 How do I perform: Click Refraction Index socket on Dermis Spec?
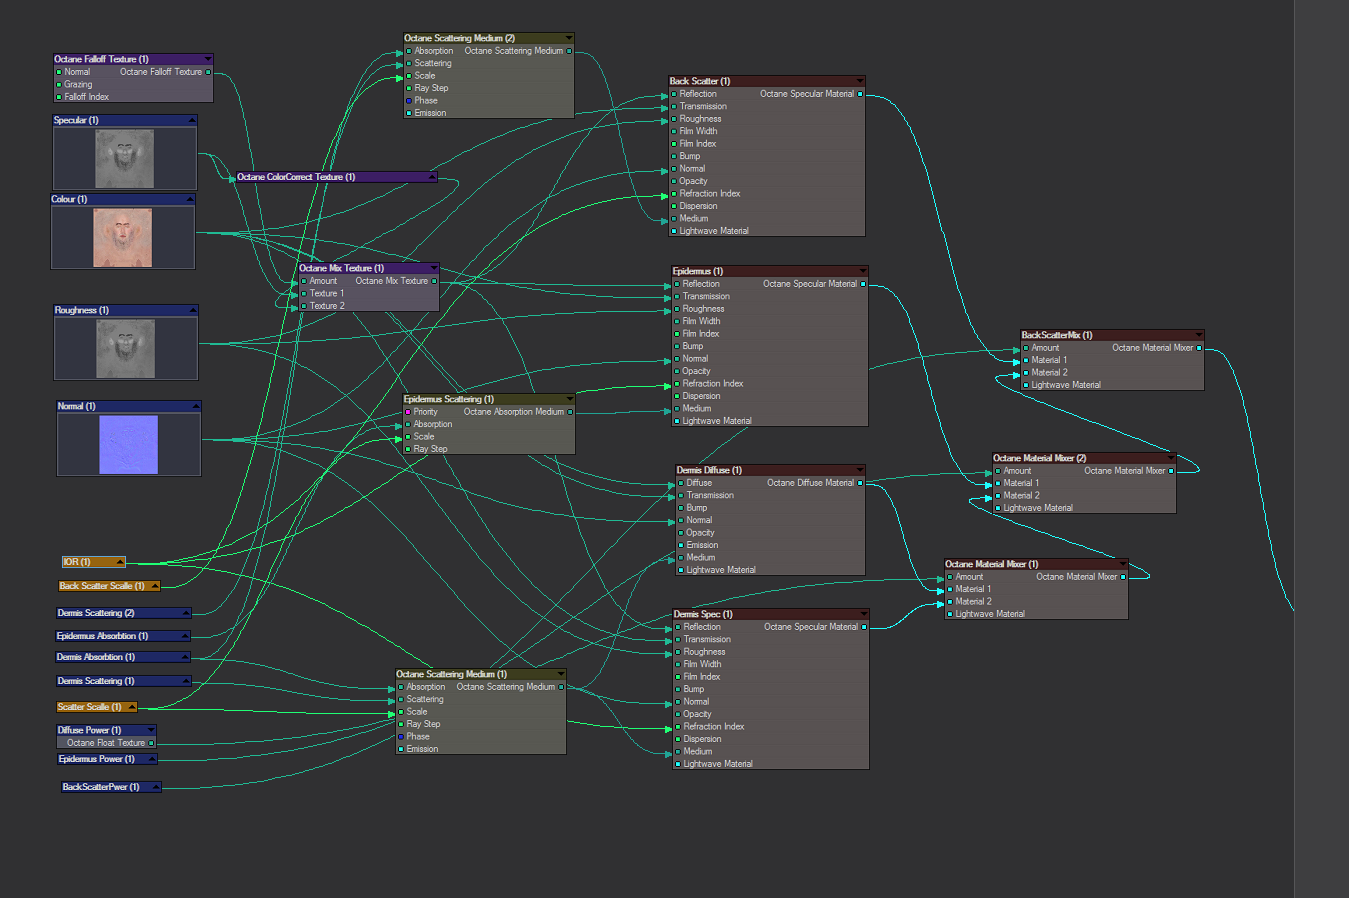tap(677, 727)
